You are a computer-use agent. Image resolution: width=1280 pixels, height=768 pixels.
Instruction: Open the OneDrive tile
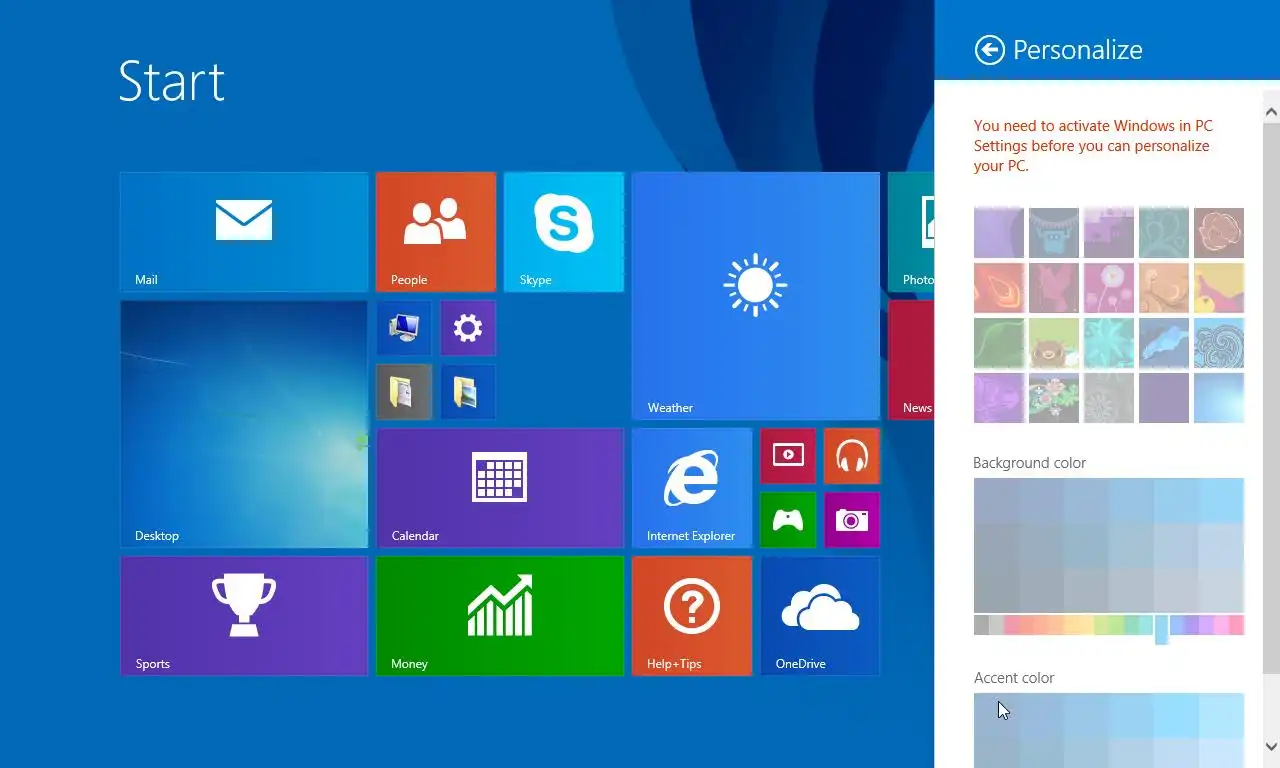pyautogui.click(x=820, y=616)
